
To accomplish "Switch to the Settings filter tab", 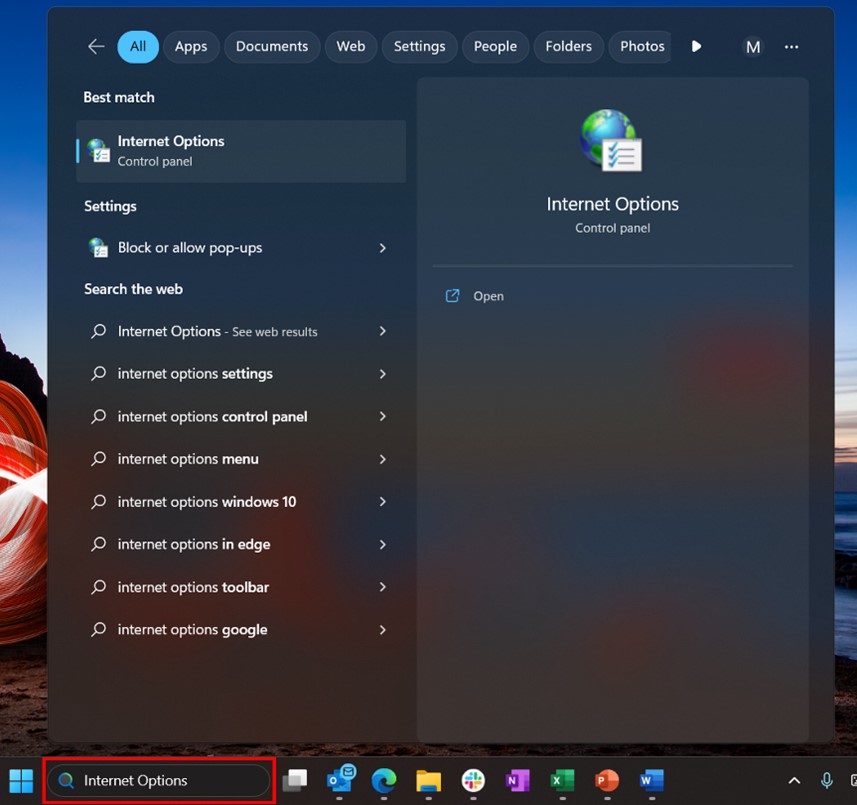I will click(x=420, y=46).
